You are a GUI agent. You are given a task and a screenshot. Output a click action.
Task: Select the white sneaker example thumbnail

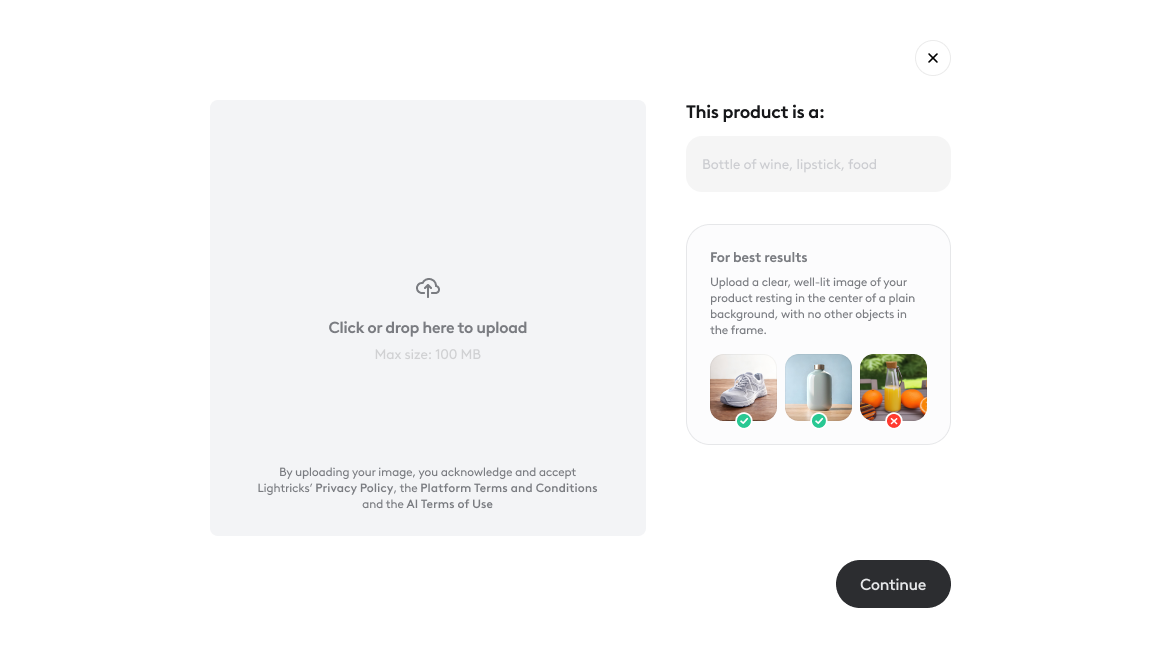tap(743, 384)
